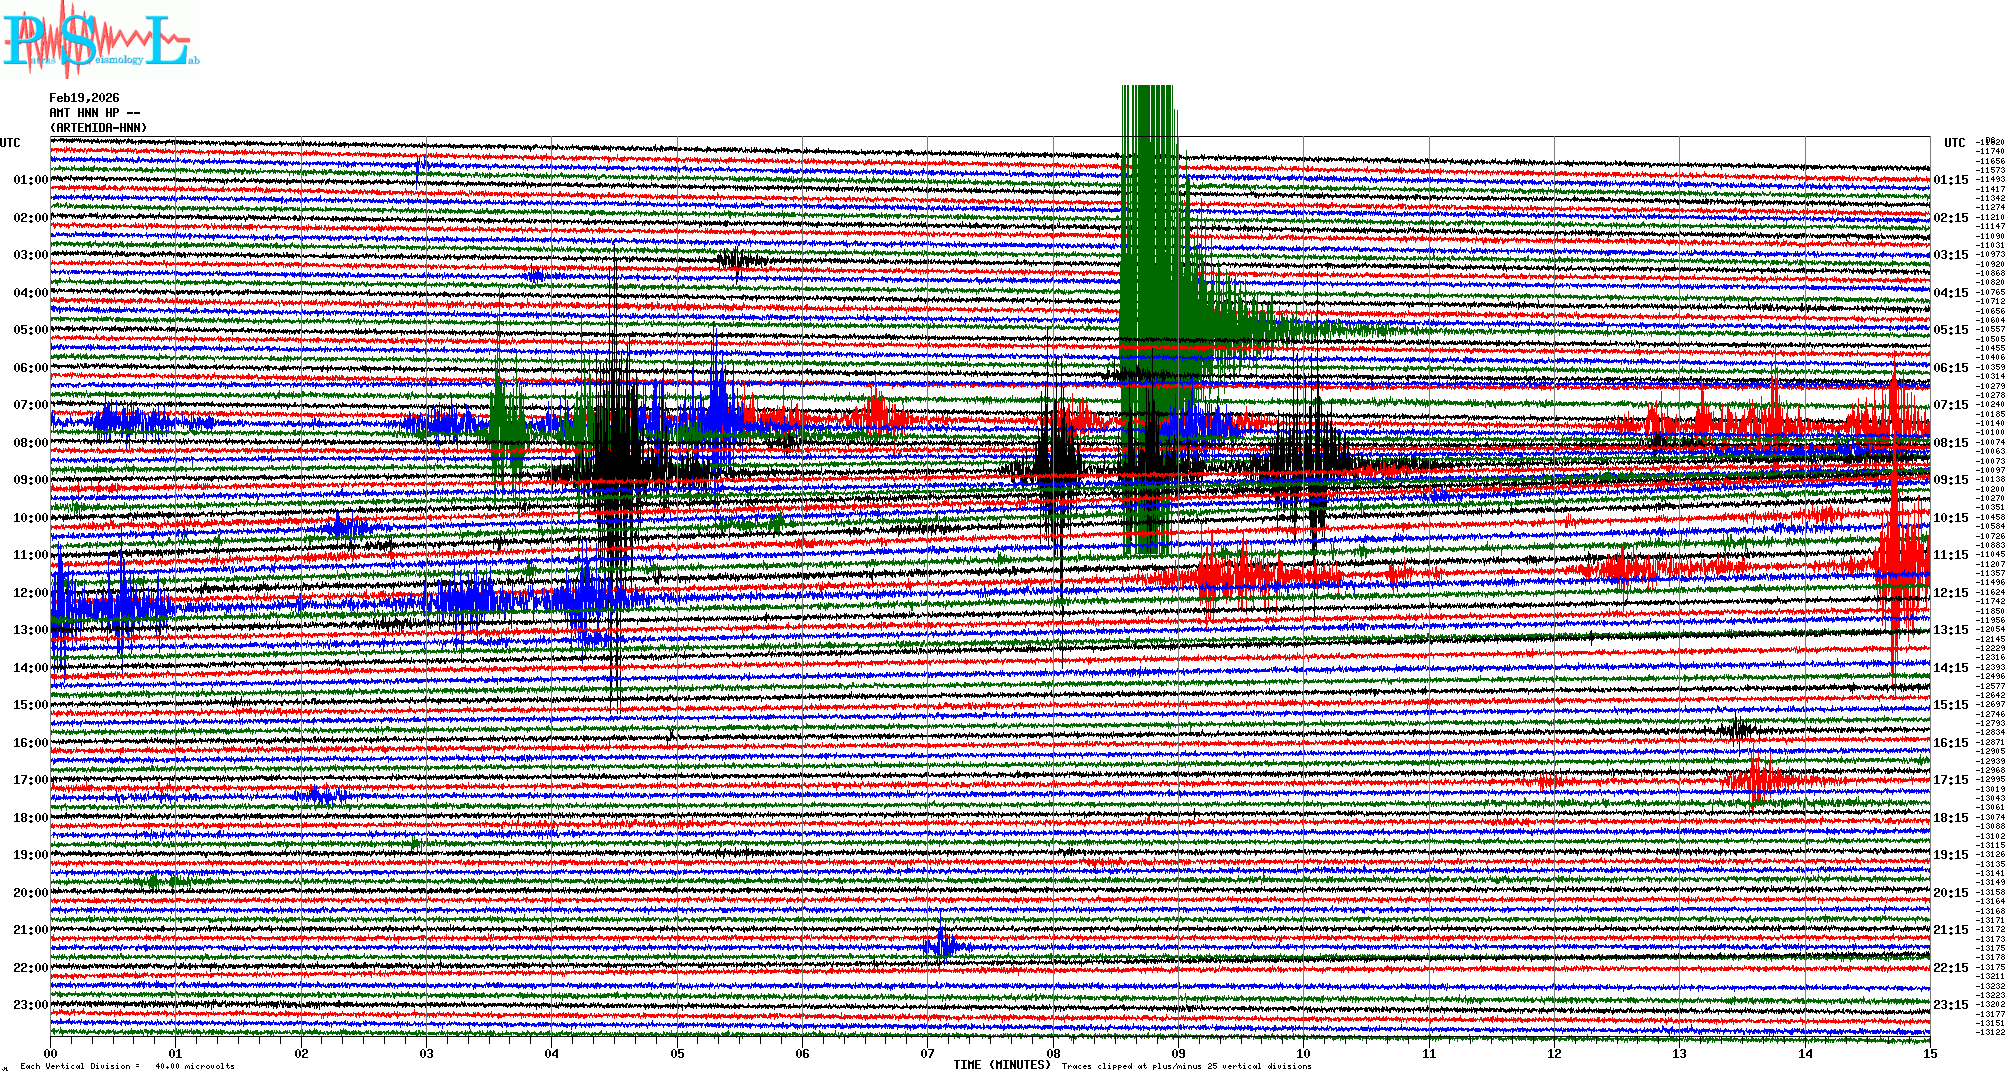Image resolution: width=2010 pixels, height=1080 pixels.
Task: Click the AMT HNN HP station text
Action: (85, 113)
